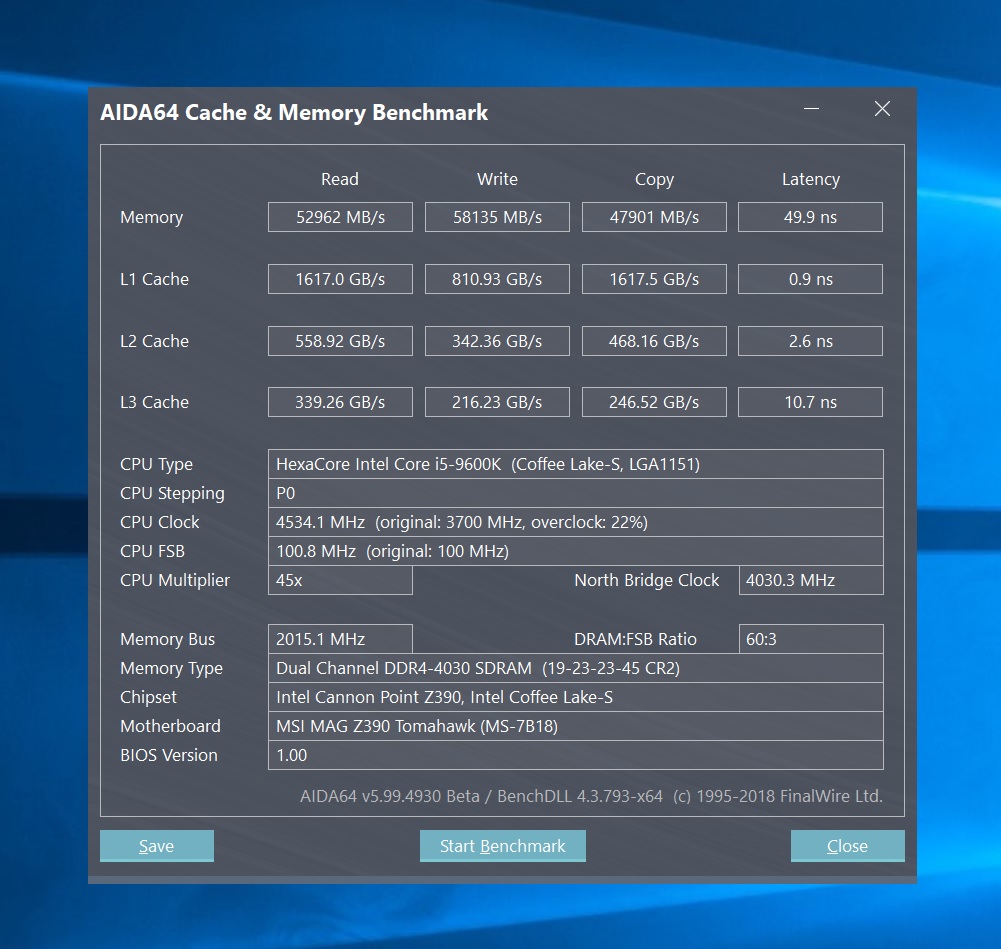
Task: Click the Save button
Action: pos(156,846)
